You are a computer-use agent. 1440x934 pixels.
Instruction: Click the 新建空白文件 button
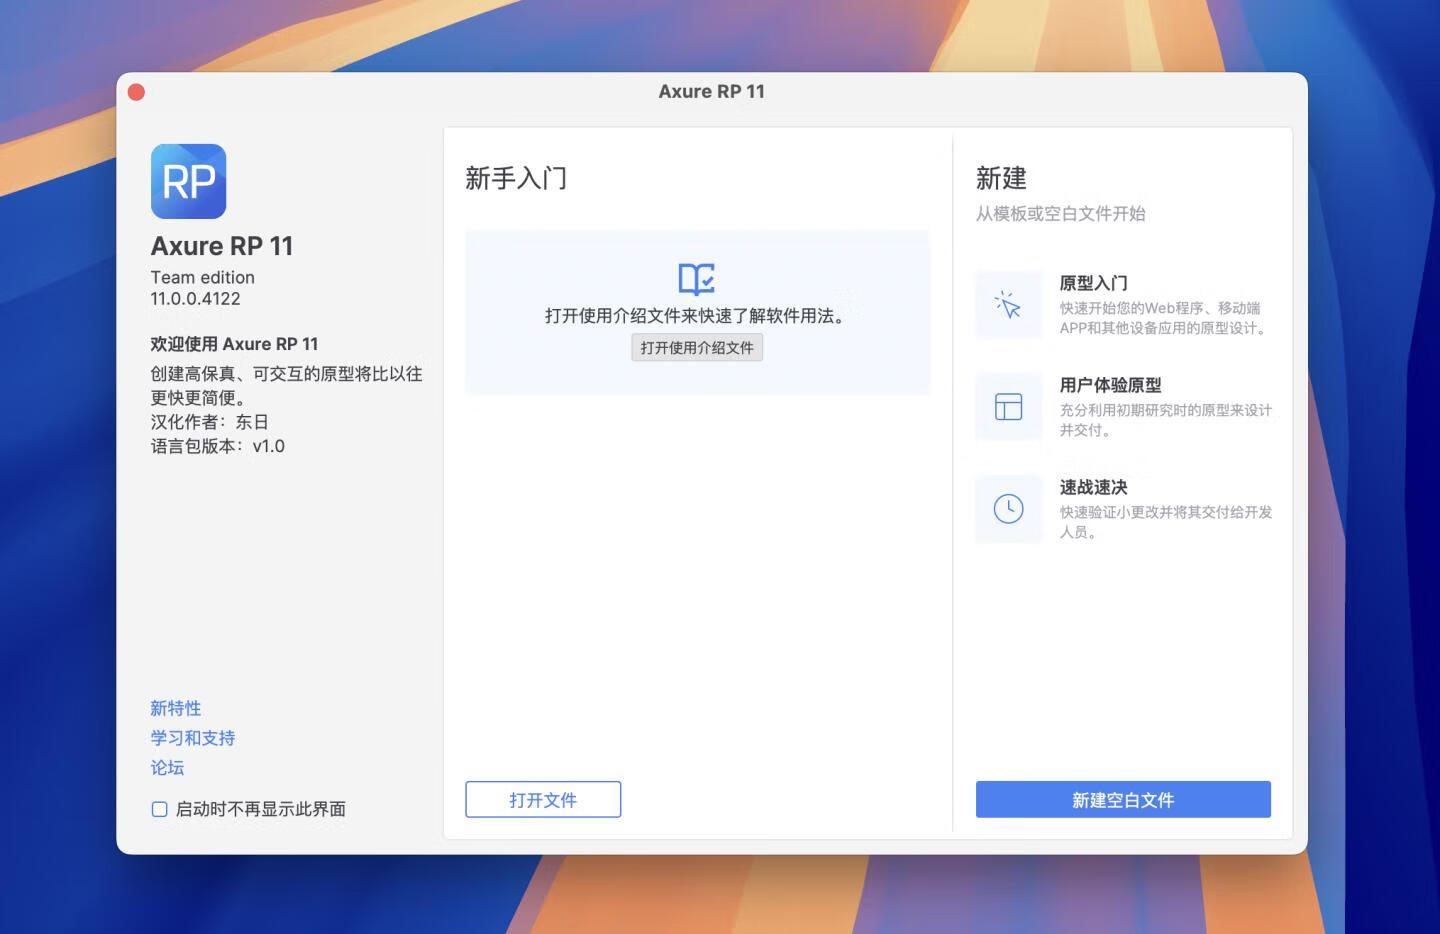tap(1123, 799)
